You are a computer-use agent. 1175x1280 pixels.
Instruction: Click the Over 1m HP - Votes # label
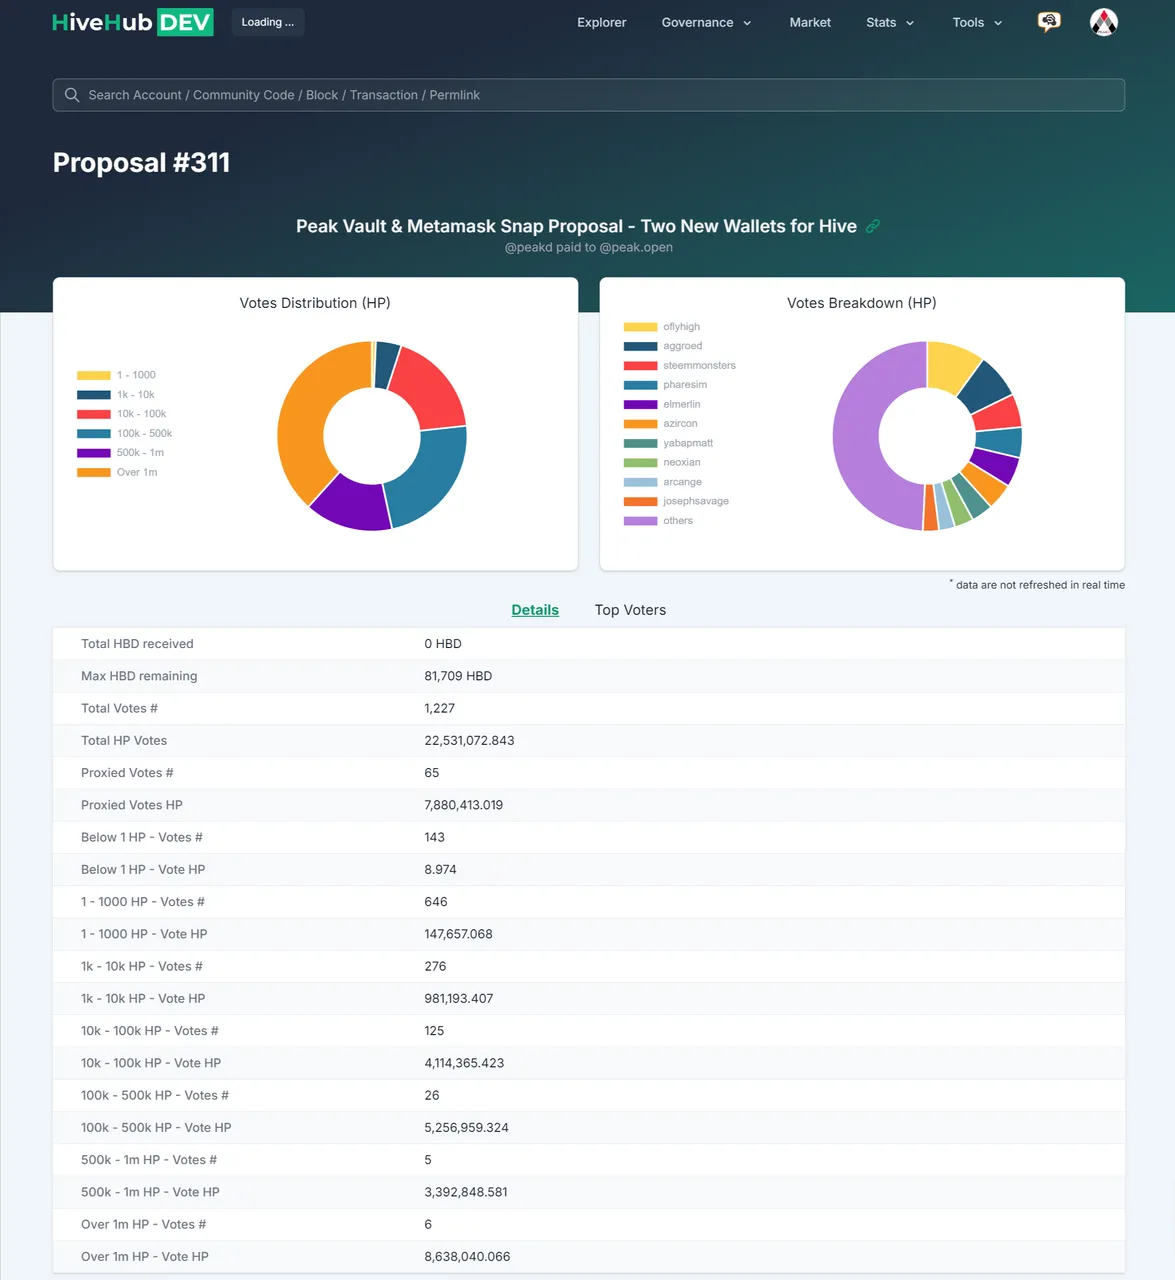(144, 1225)
